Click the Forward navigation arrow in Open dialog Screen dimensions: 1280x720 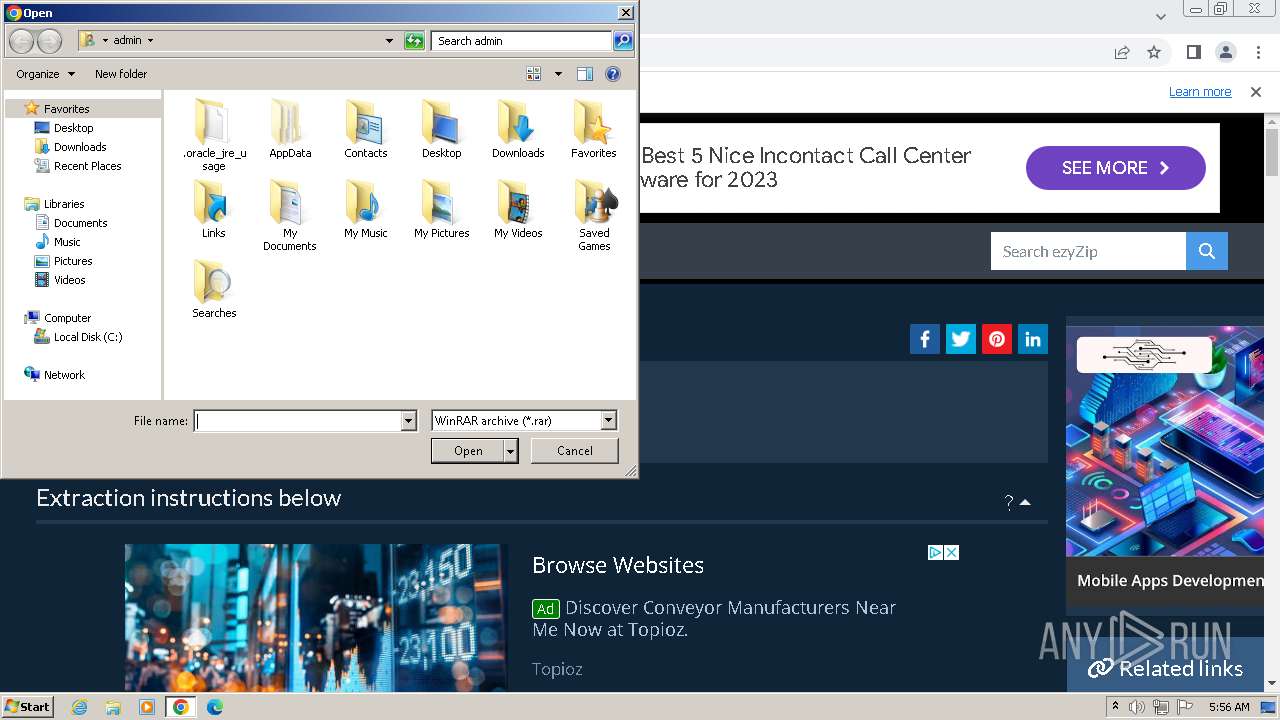(49, 41)
